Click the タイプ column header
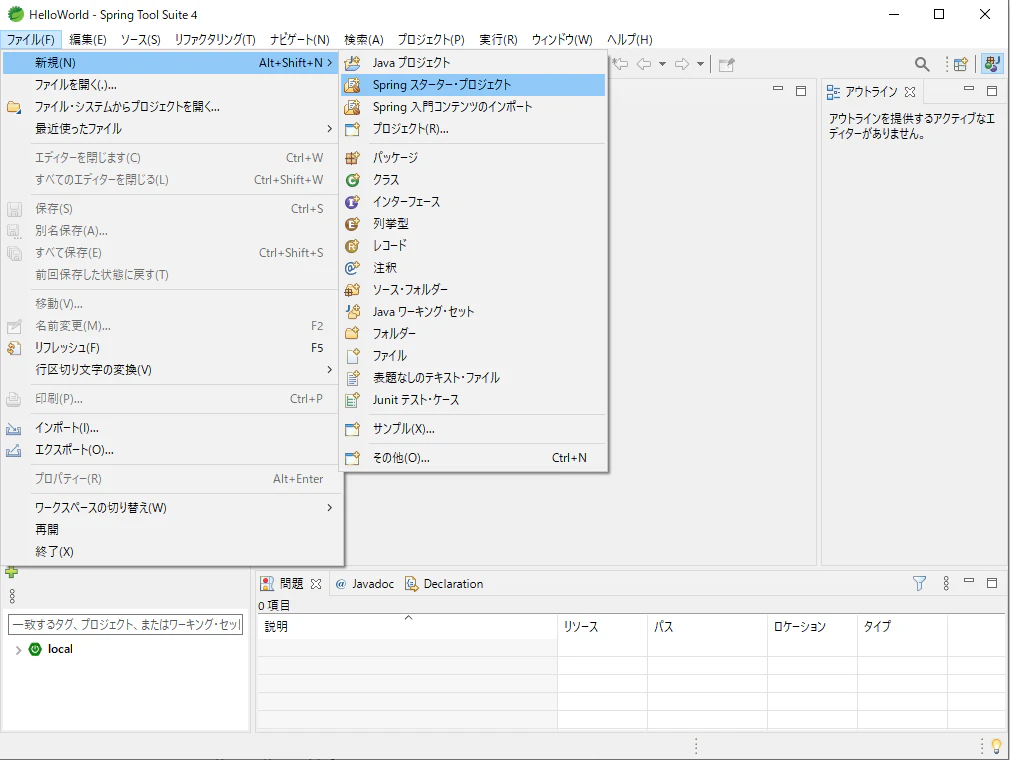The width and height of the screenshot is (1010, 760). pos(902,626)
